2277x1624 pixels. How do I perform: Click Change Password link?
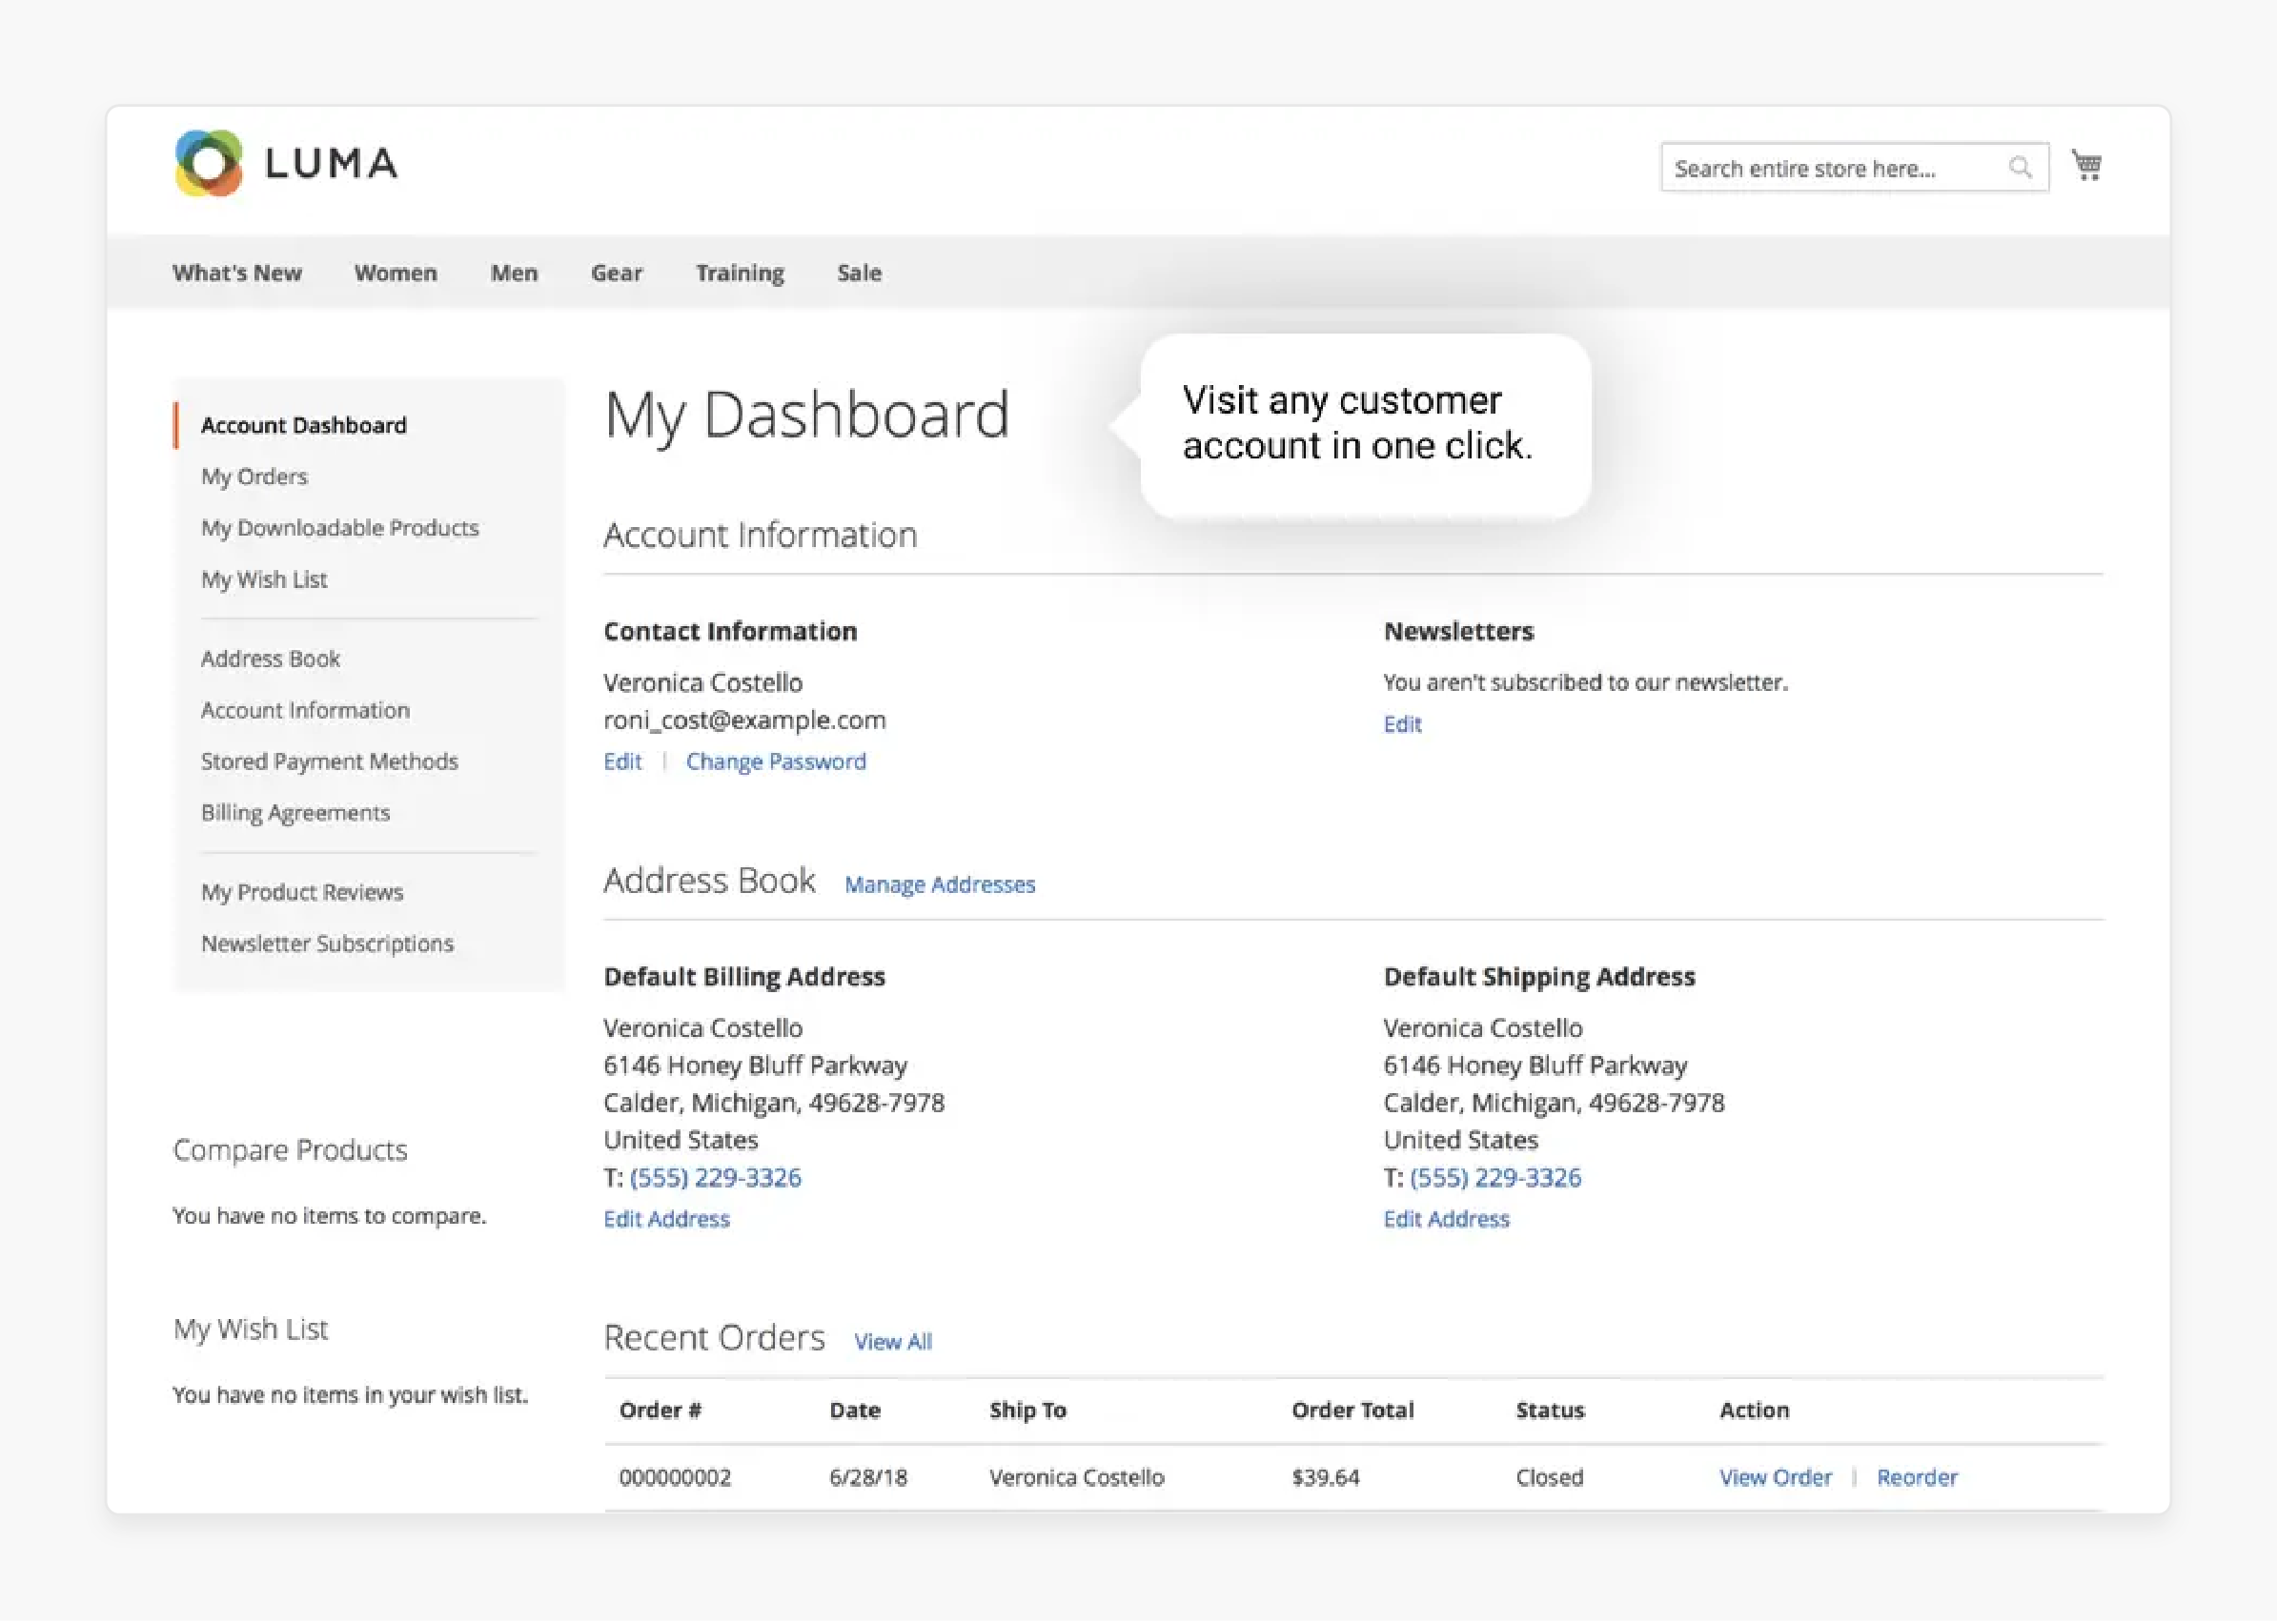(x=776, y=762)
